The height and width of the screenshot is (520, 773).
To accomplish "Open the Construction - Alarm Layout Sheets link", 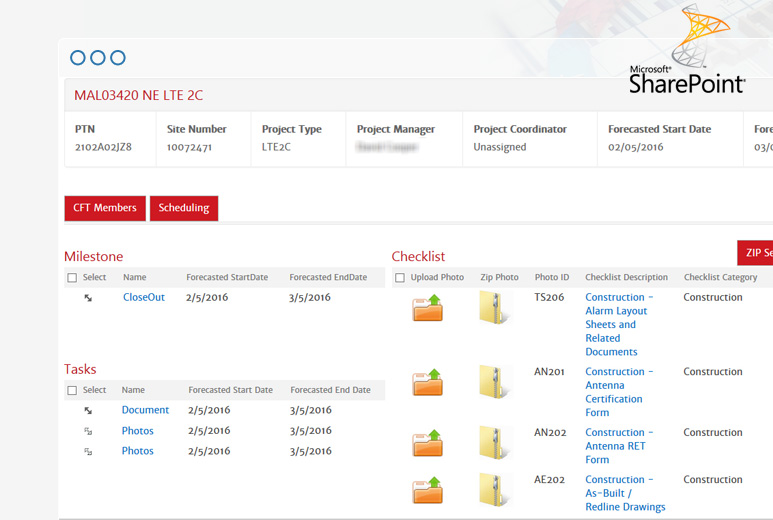I will [619, 324].
